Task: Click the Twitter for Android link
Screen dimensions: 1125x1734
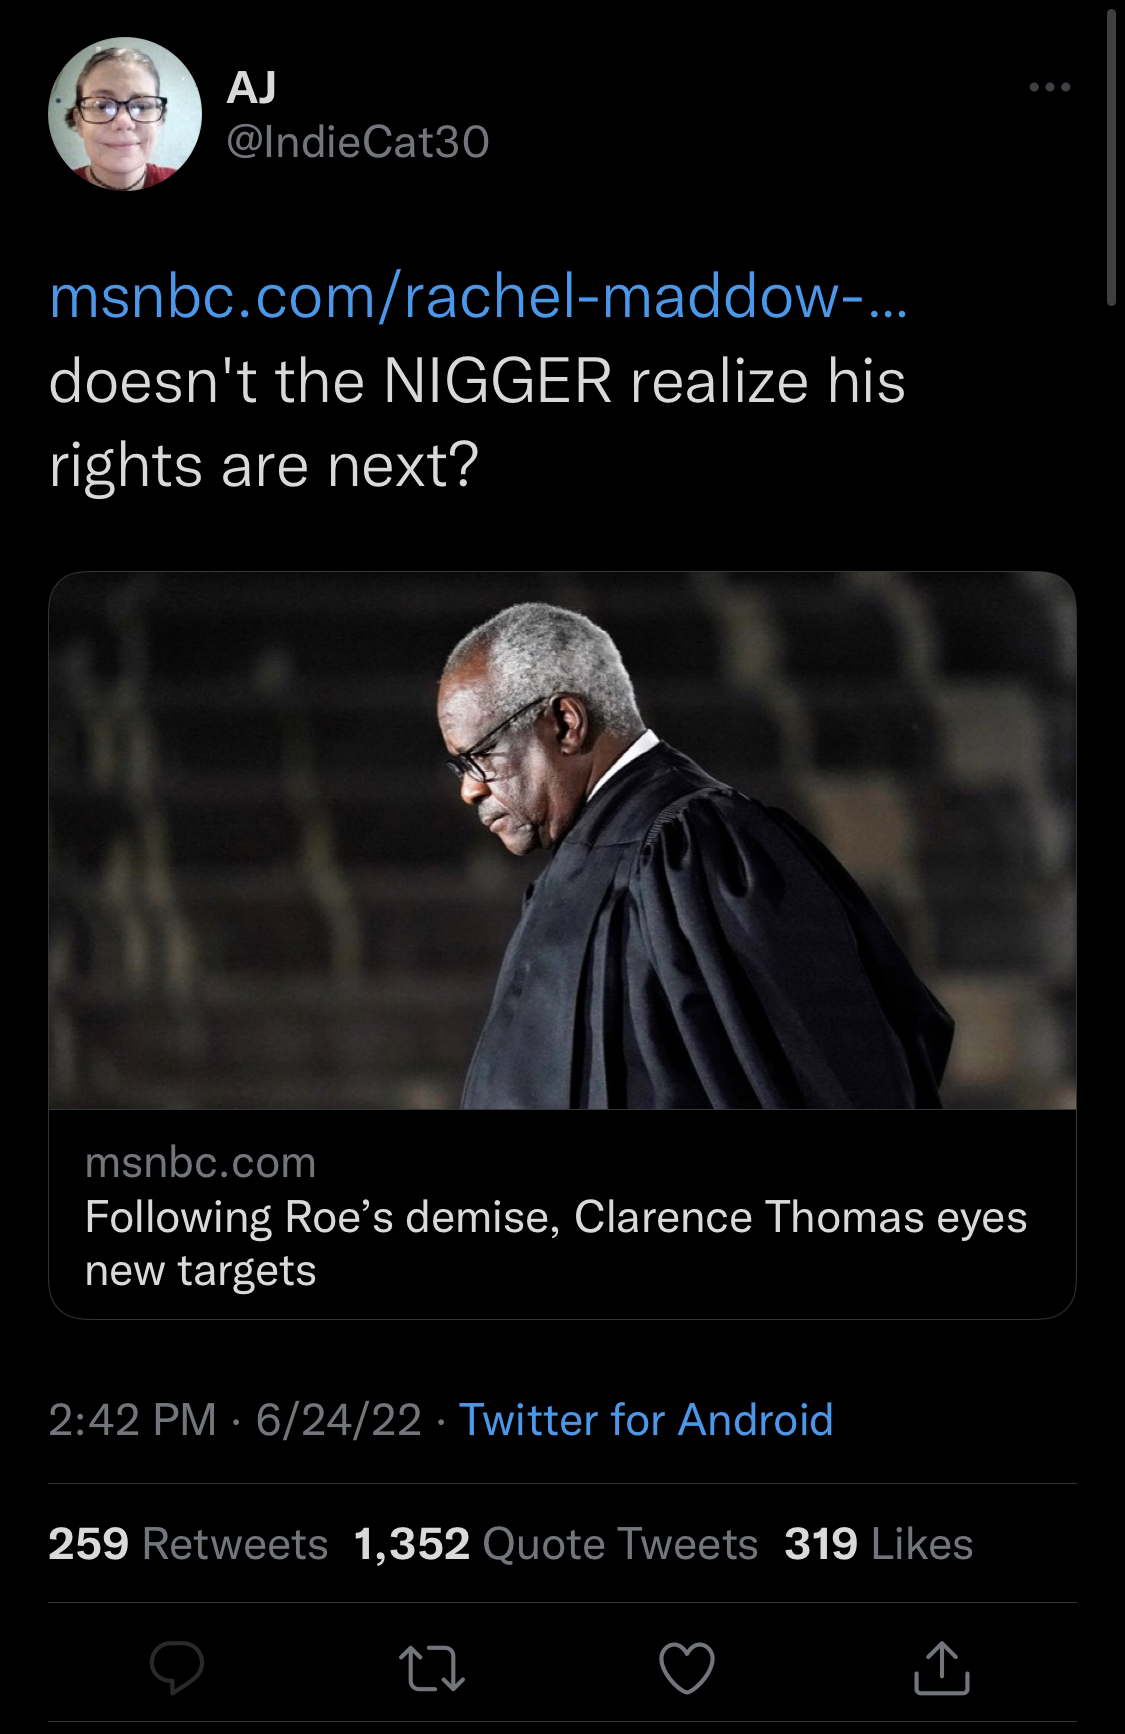Action: click(645, 1419)
